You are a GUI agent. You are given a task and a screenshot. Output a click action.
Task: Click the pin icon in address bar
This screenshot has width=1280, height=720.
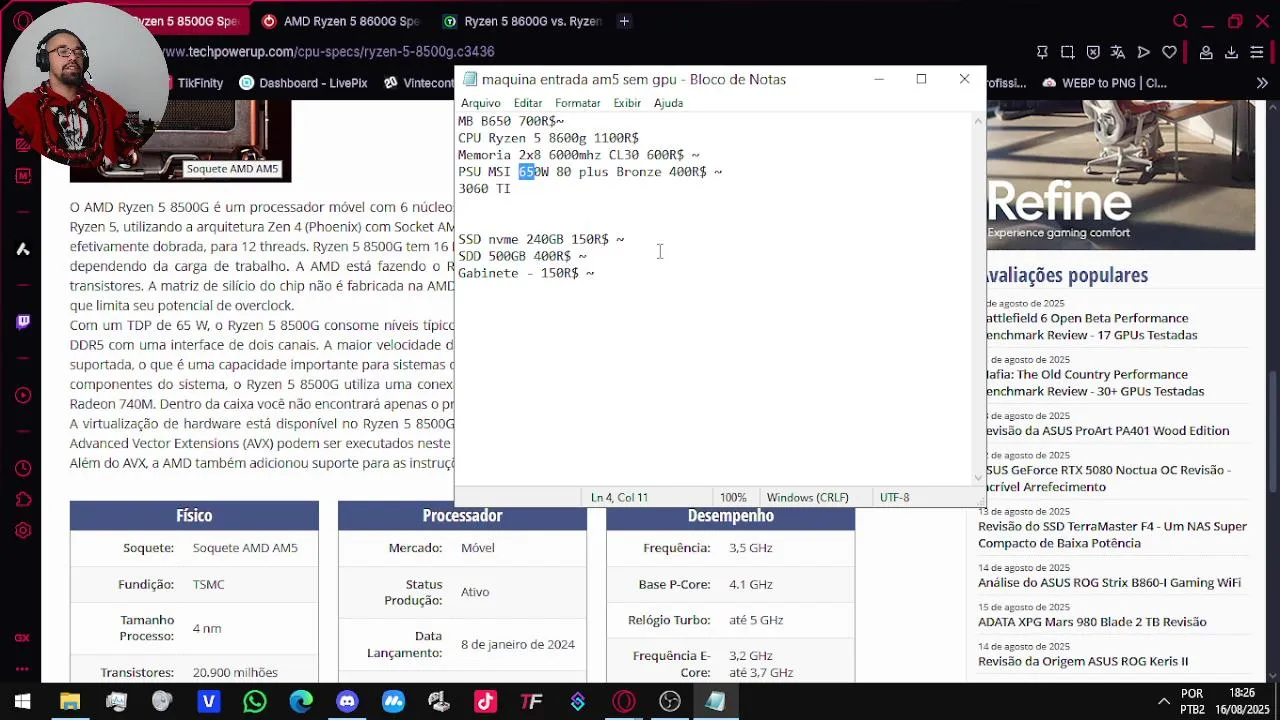coord(1042,52)
